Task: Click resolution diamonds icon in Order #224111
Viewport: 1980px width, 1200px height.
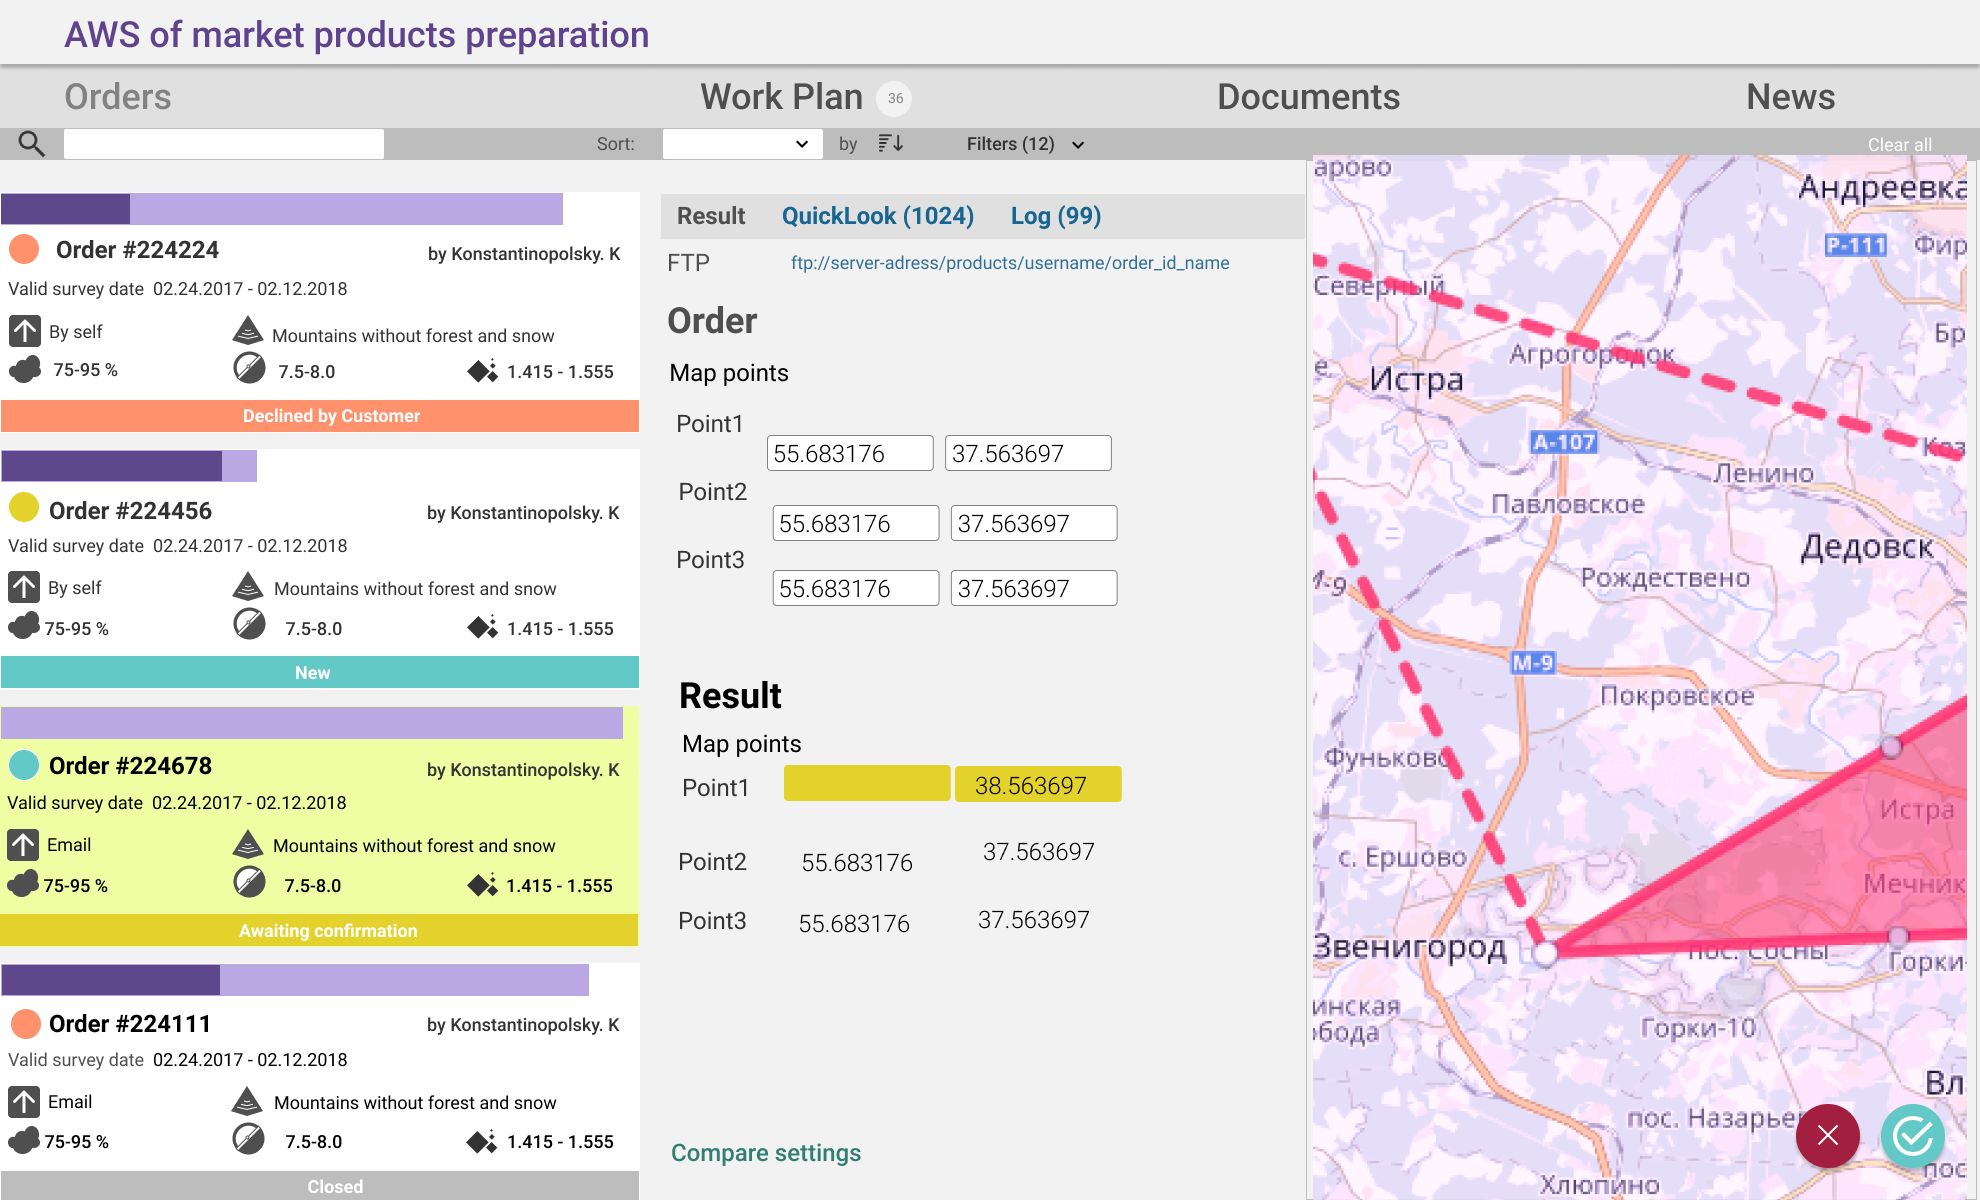Action: click(481, 1141)
